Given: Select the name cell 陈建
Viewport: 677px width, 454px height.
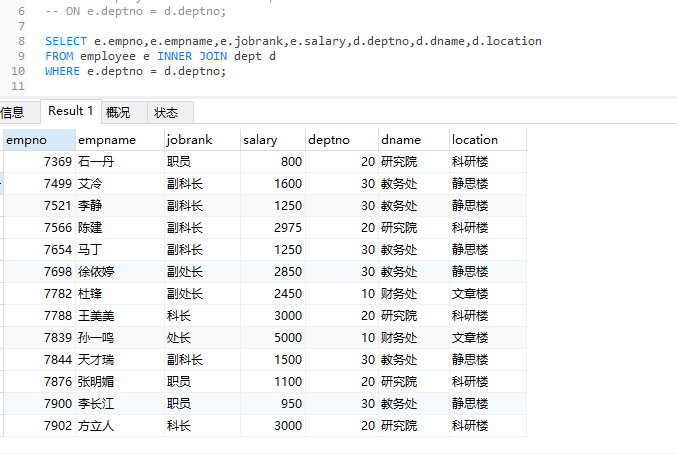Looking at the screenshot, I should (120, 228).
